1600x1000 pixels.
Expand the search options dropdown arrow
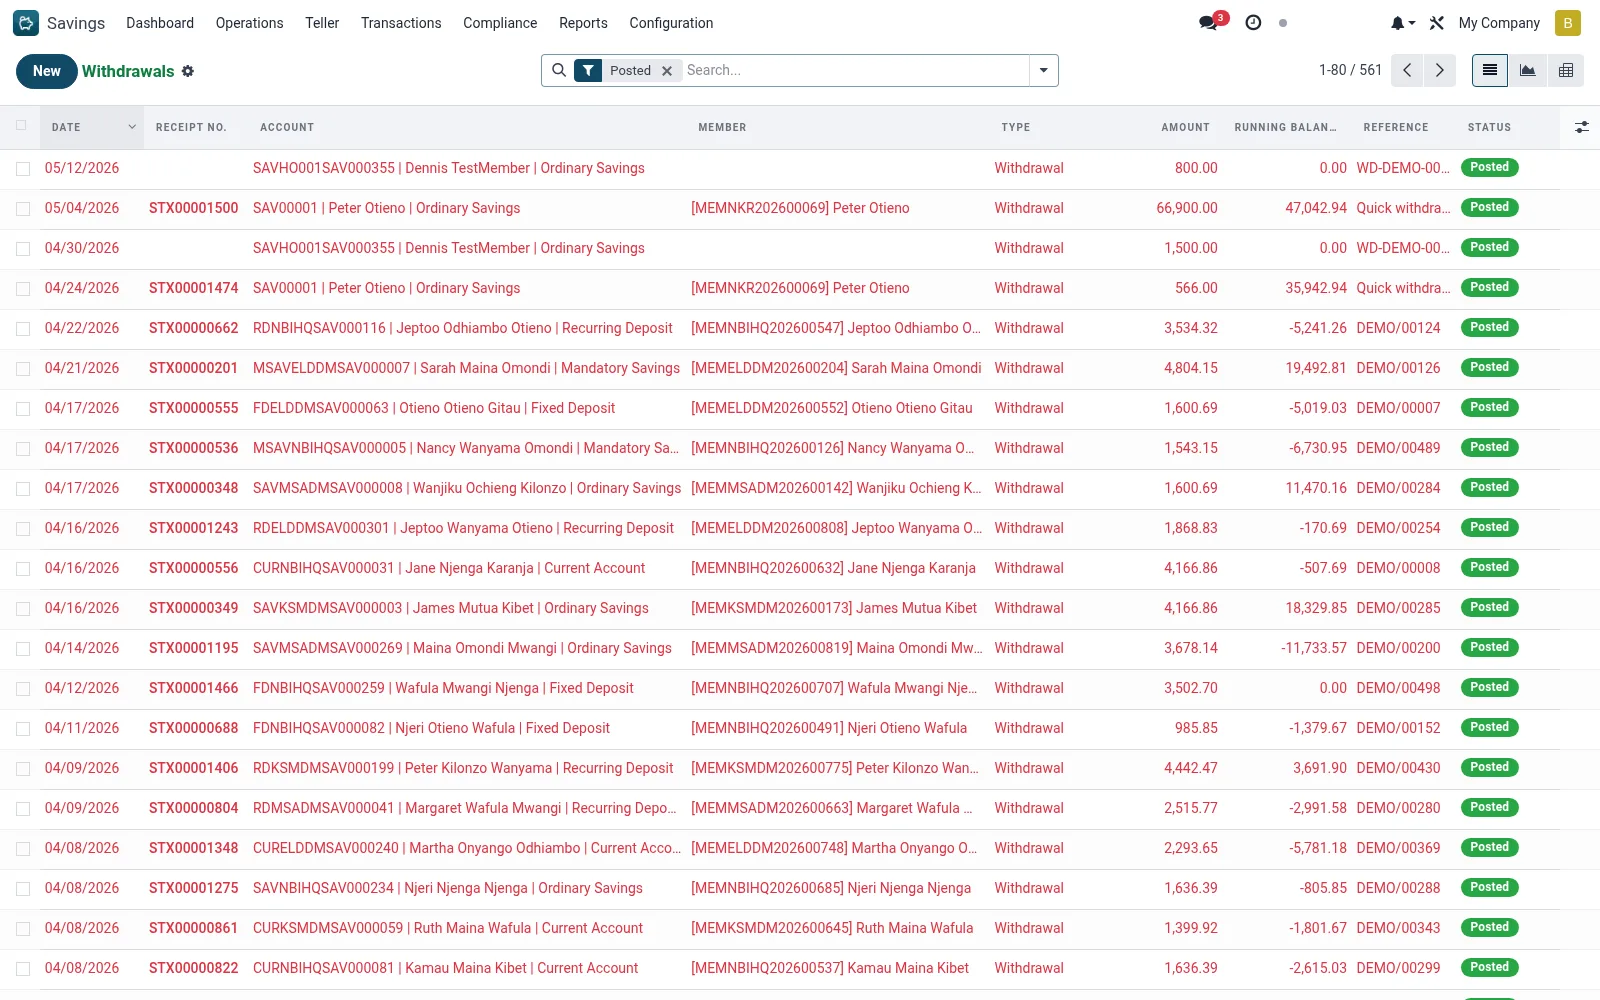coord(1043,70)
